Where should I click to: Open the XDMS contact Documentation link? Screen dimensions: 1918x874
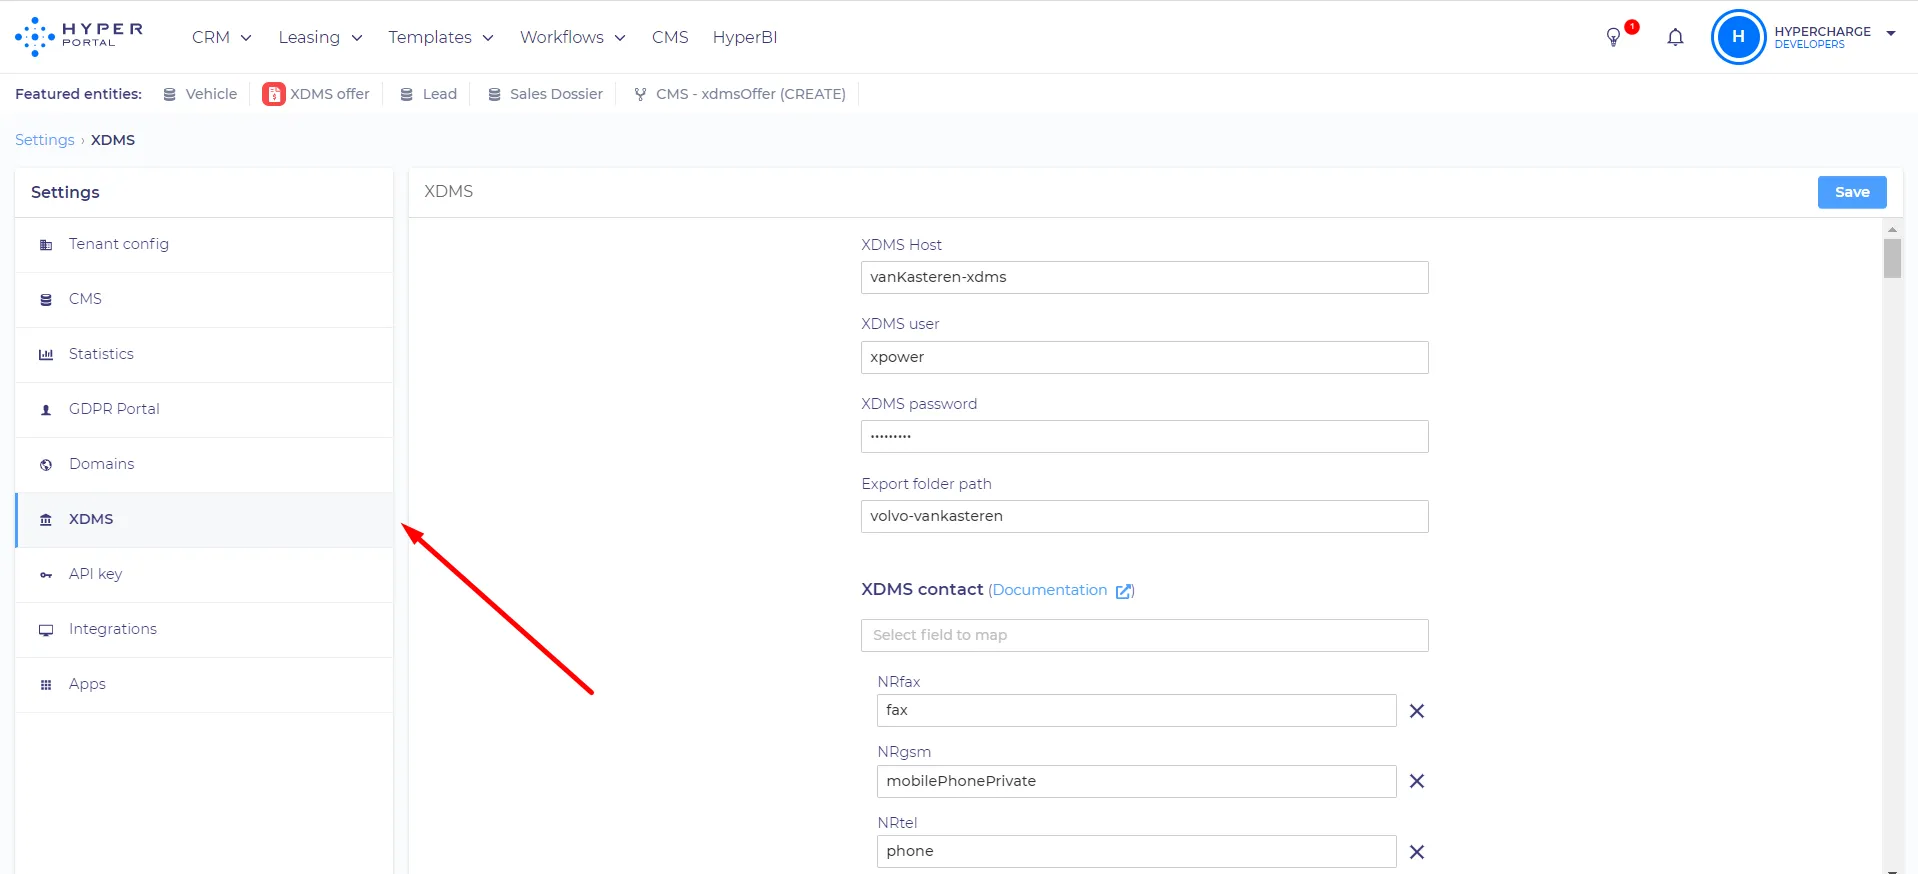[1049, 590]
